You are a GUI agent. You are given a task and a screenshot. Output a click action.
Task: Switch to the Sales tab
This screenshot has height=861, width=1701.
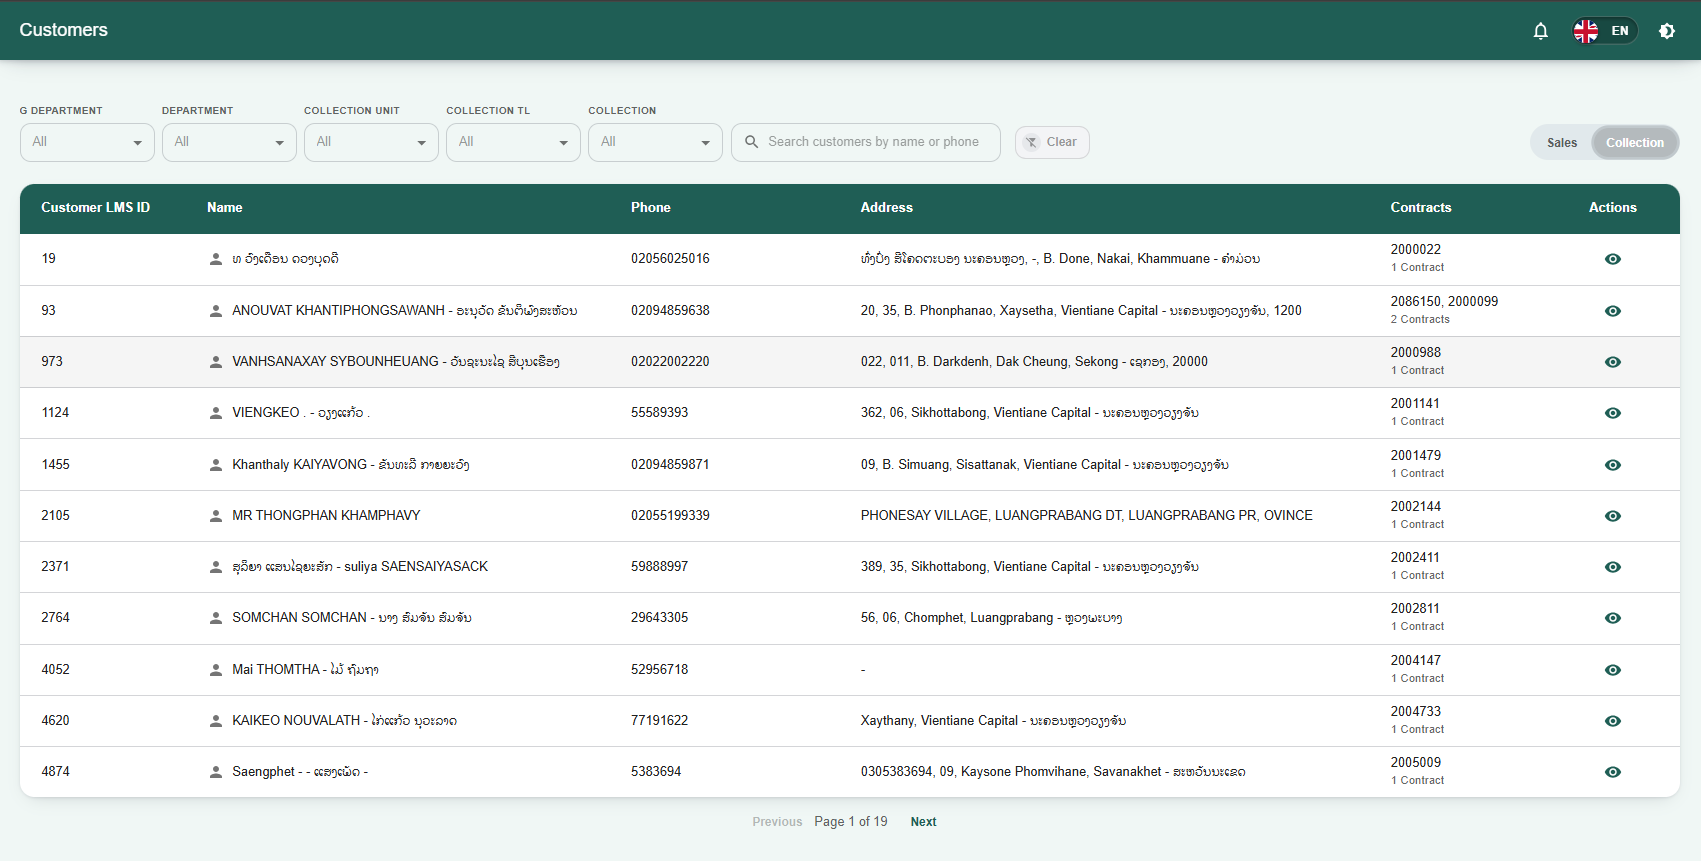coord(1562,143)
